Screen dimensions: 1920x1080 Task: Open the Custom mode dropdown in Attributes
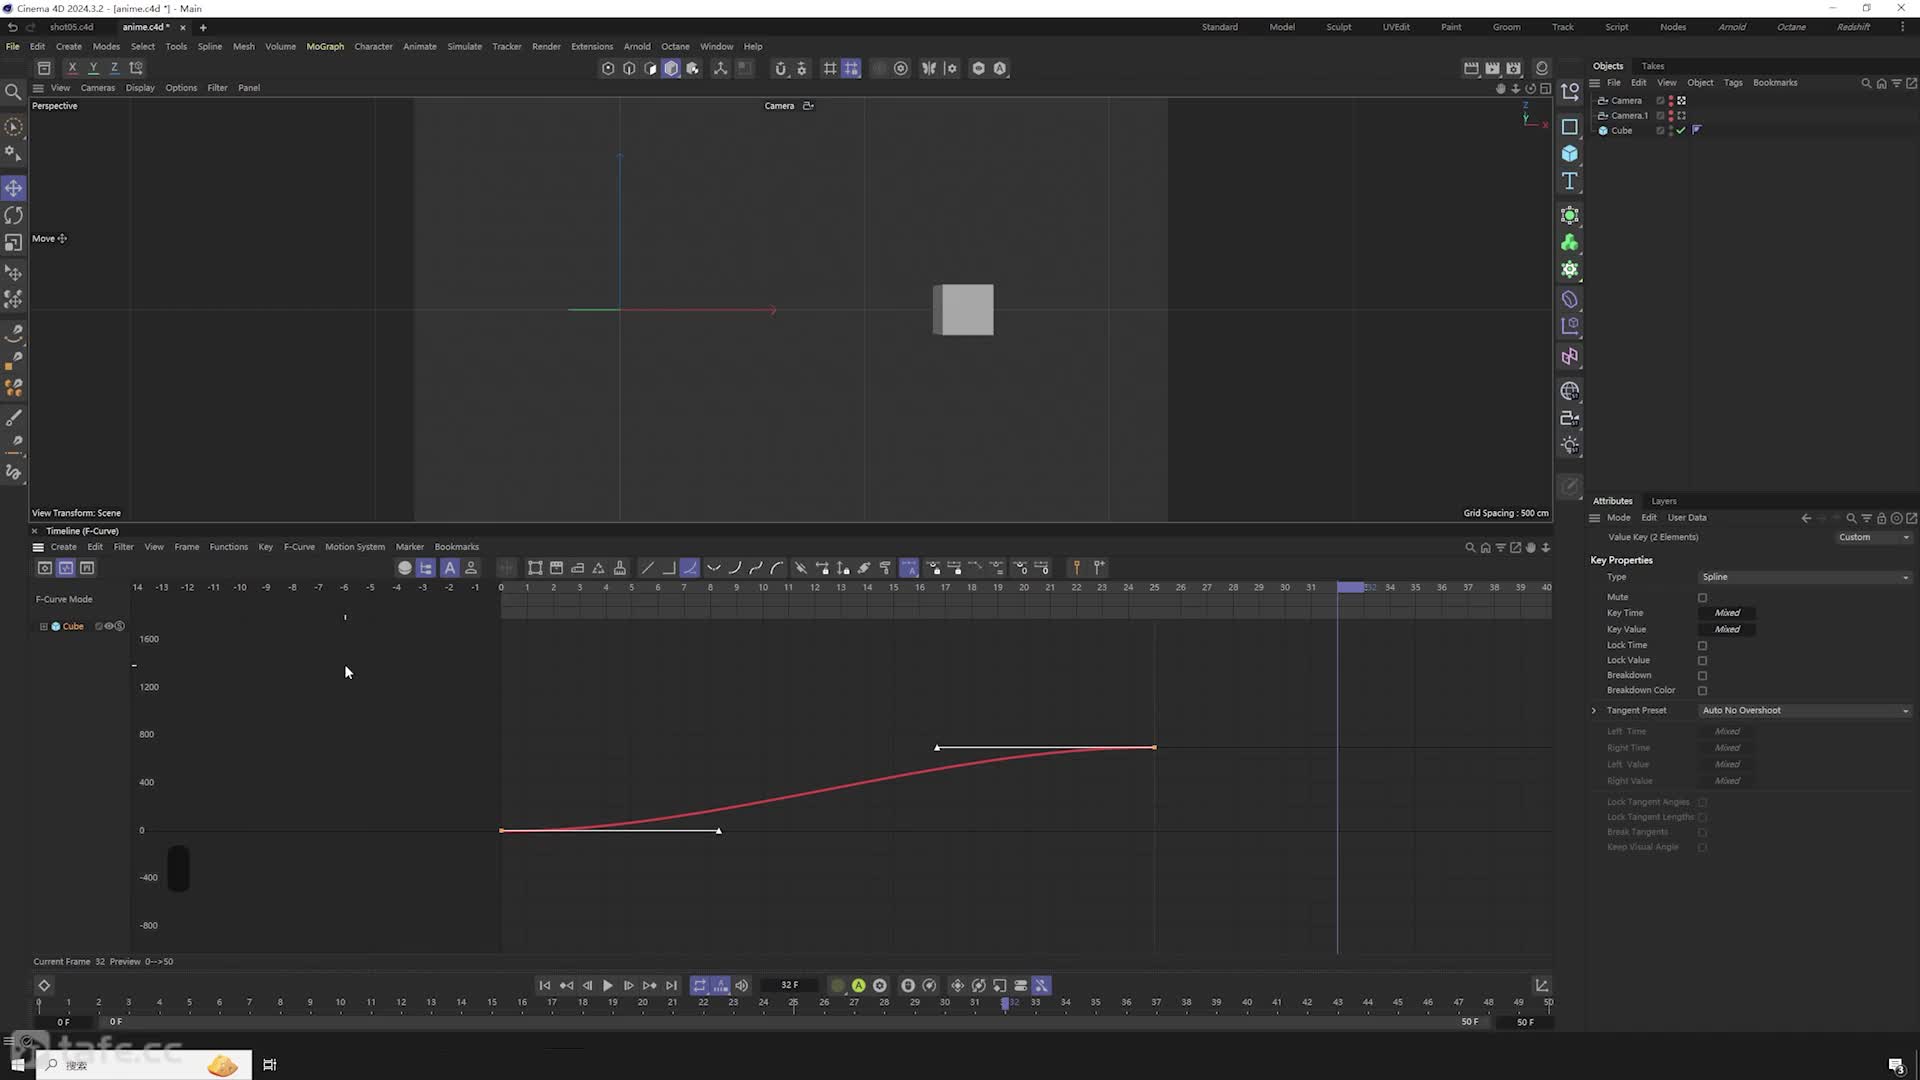pos(1873,537)
